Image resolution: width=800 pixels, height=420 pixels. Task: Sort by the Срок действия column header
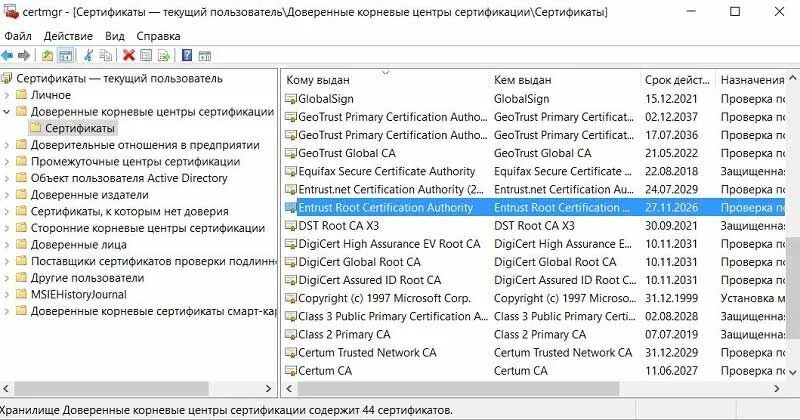tap(678, 80)
